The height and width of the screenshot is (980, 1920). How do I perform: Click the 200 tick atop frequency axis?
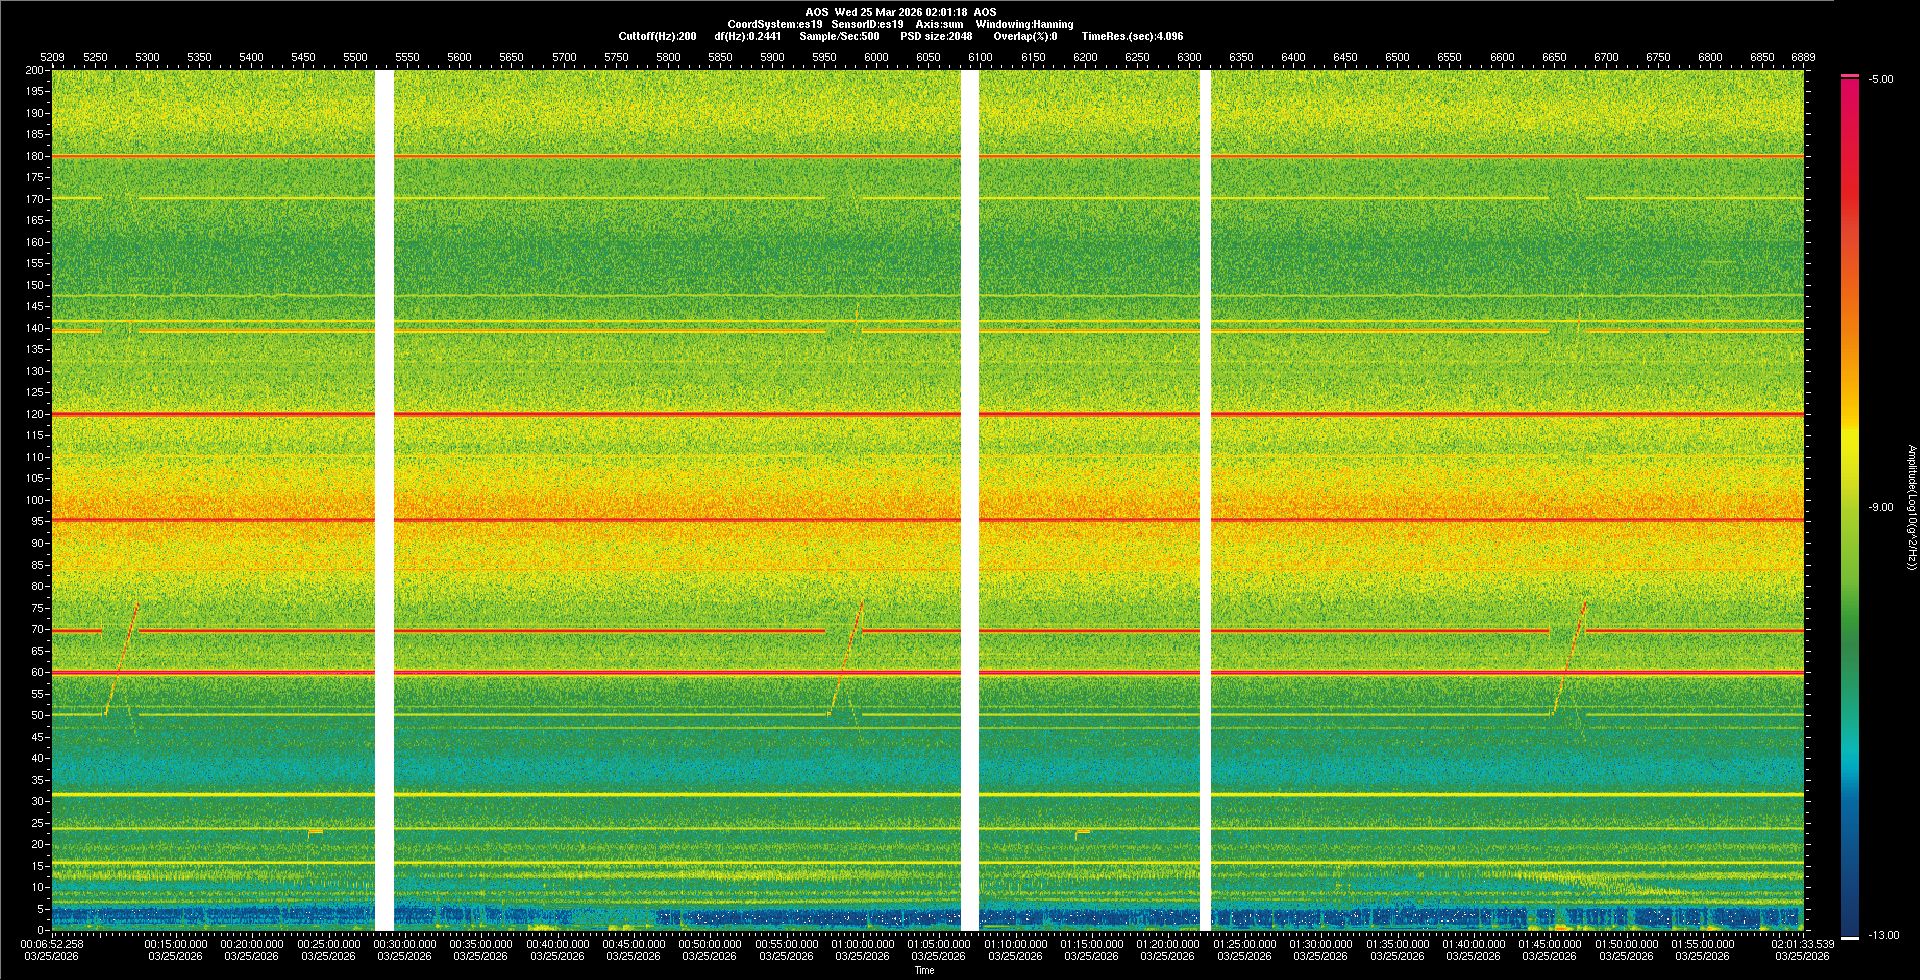point(35,70)
